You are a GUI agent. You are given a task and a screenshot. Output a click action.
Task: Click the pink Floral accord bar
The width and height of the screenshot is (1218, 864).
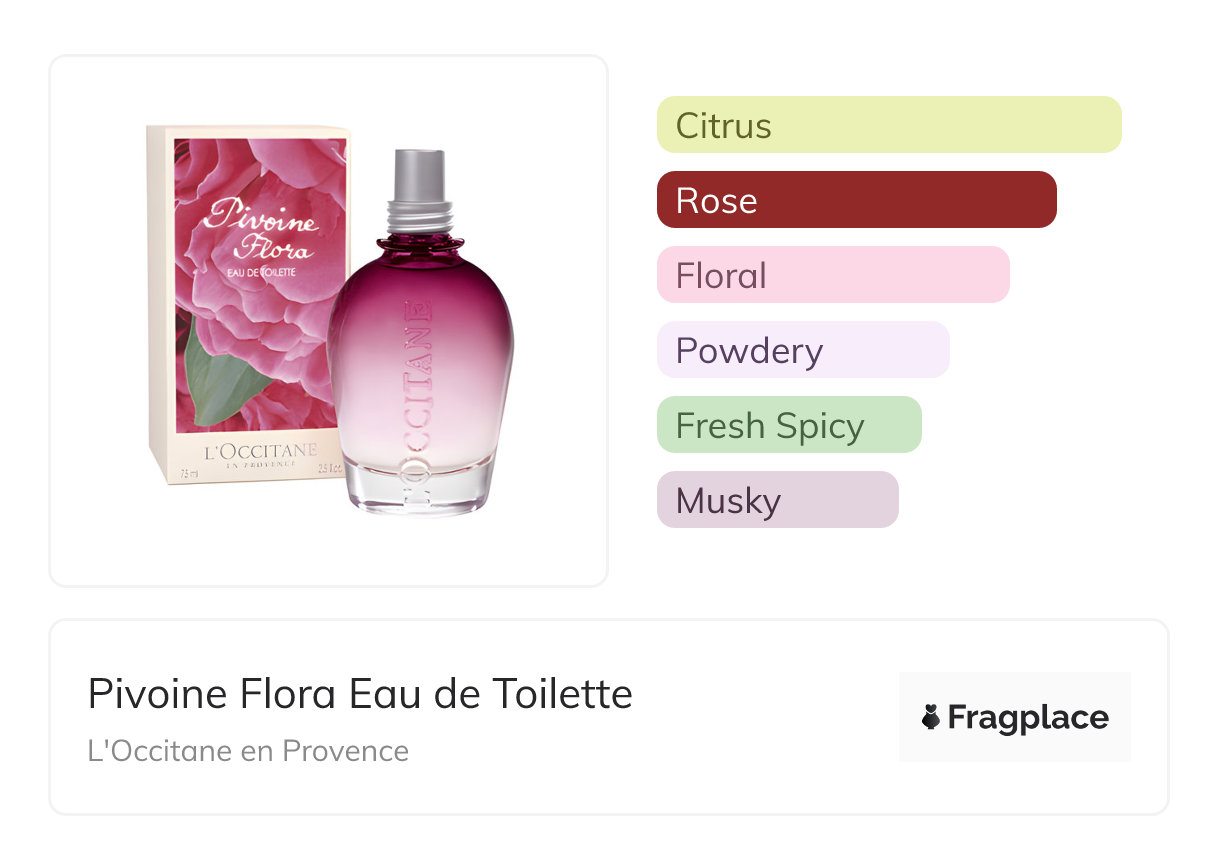(x=832, y=275)
